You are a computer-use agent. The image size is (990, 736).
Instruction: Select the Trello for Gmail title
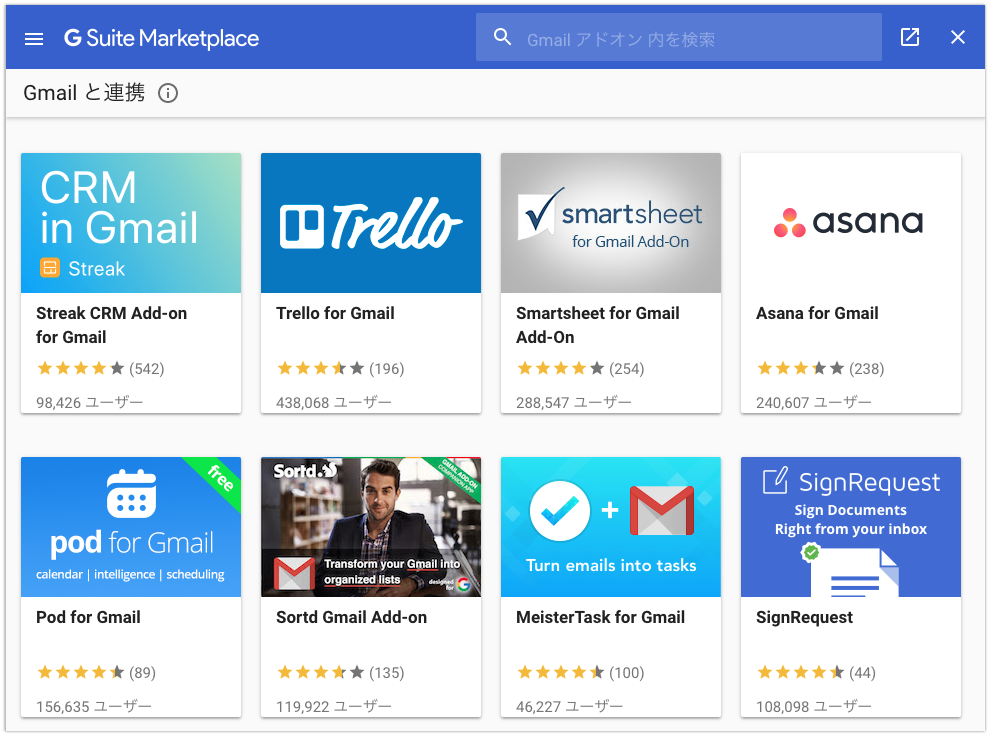coord(335,313)
